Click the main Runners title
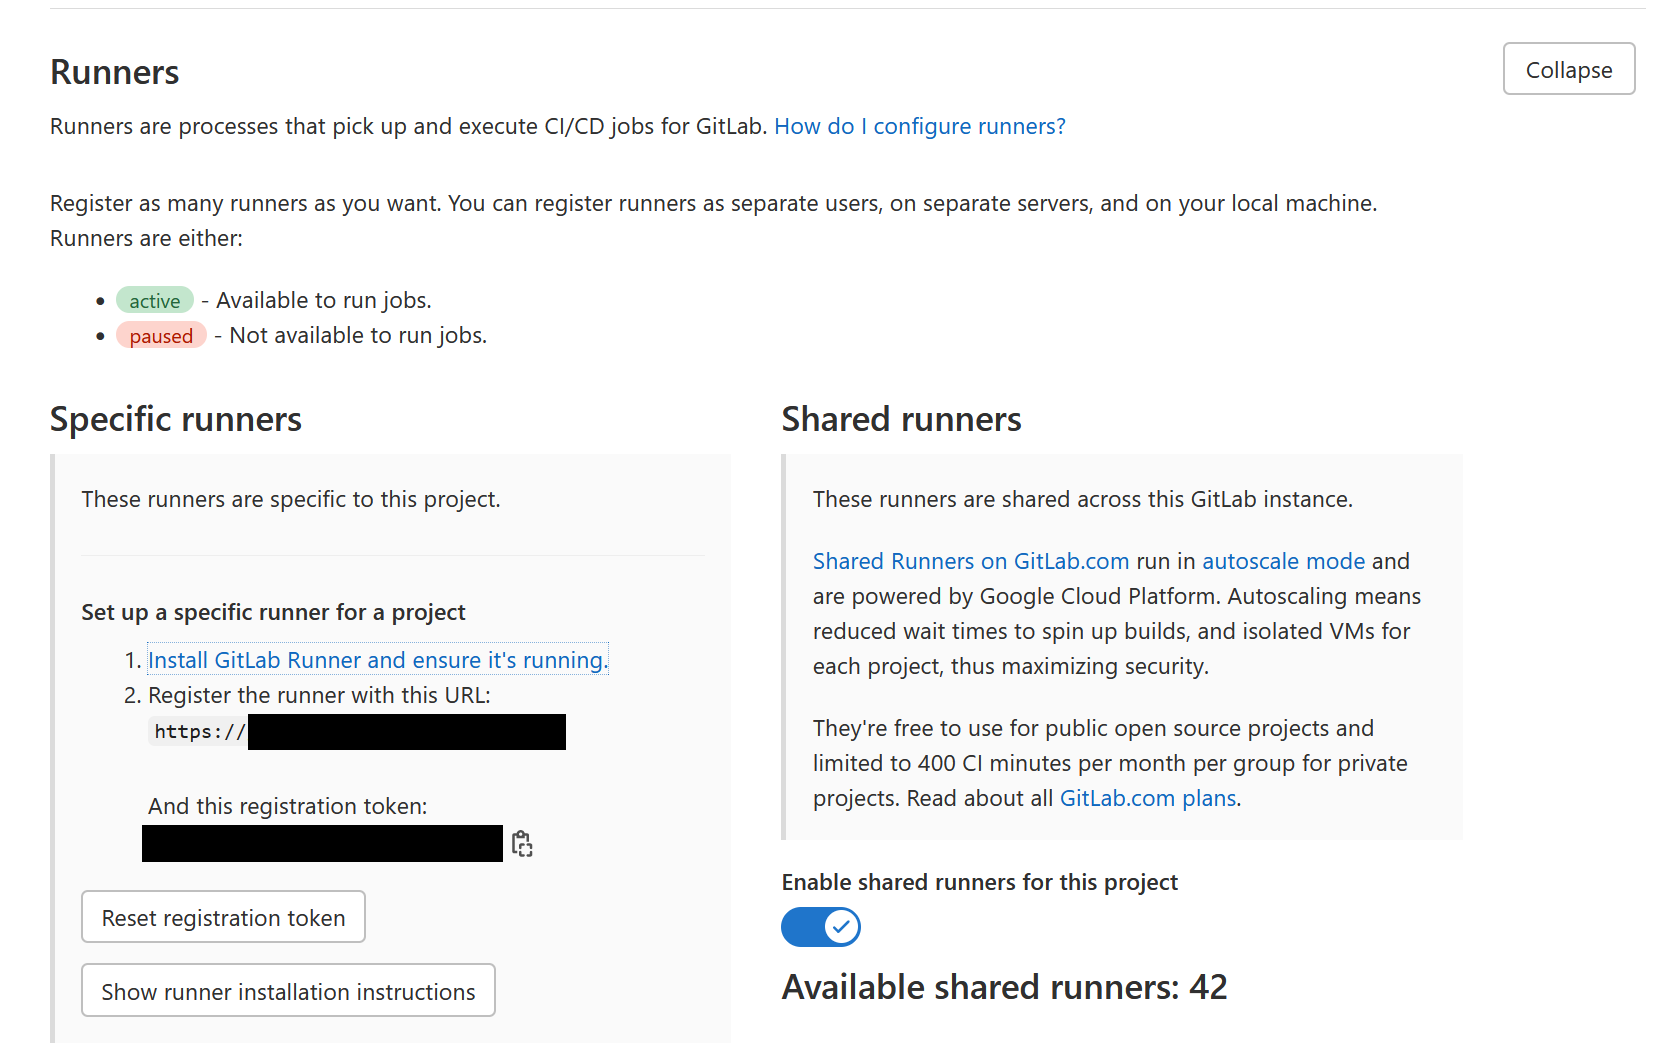The width and height of the screenshot is (1678, 1043). (115, 72)
